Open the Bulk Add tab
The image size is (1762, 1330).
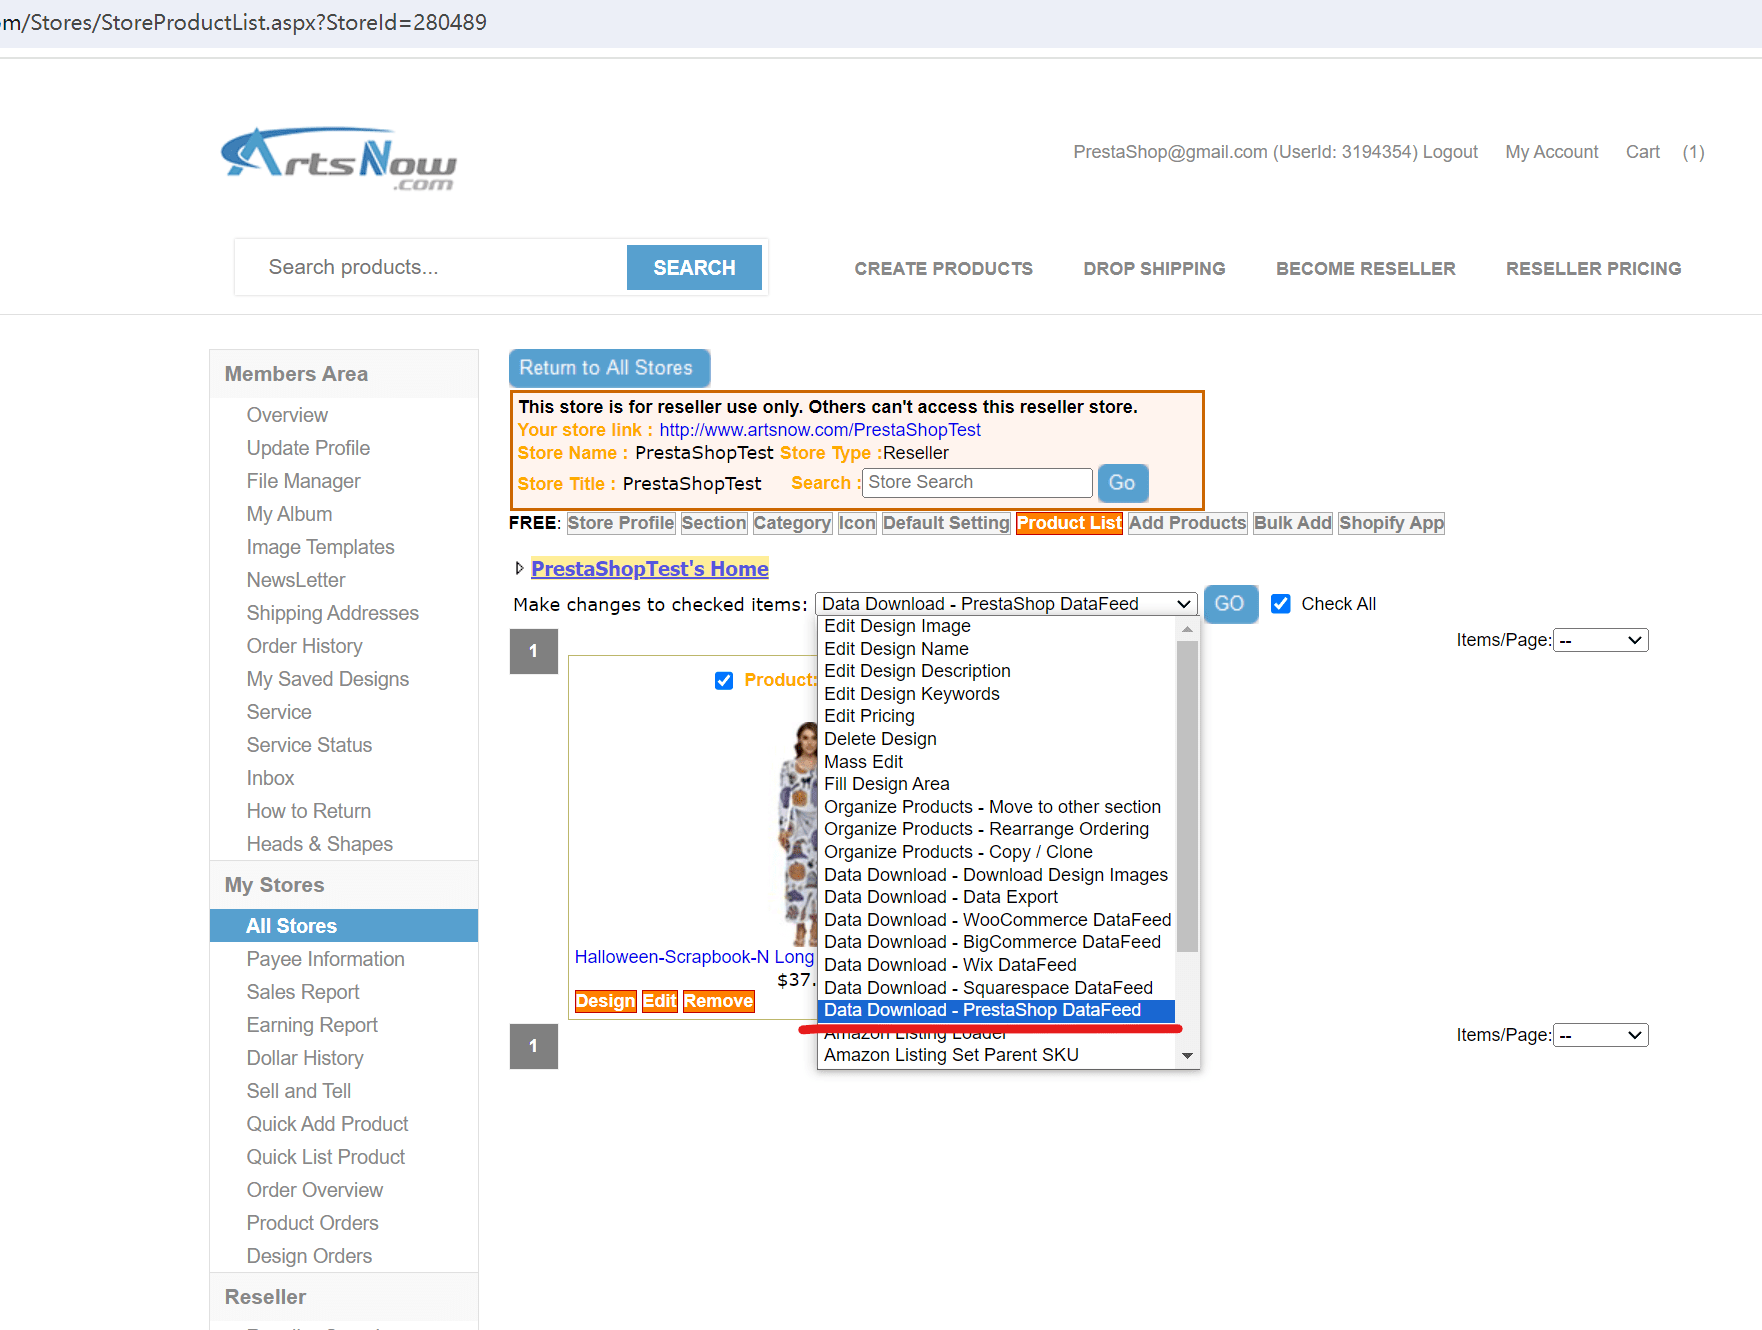1293,523
